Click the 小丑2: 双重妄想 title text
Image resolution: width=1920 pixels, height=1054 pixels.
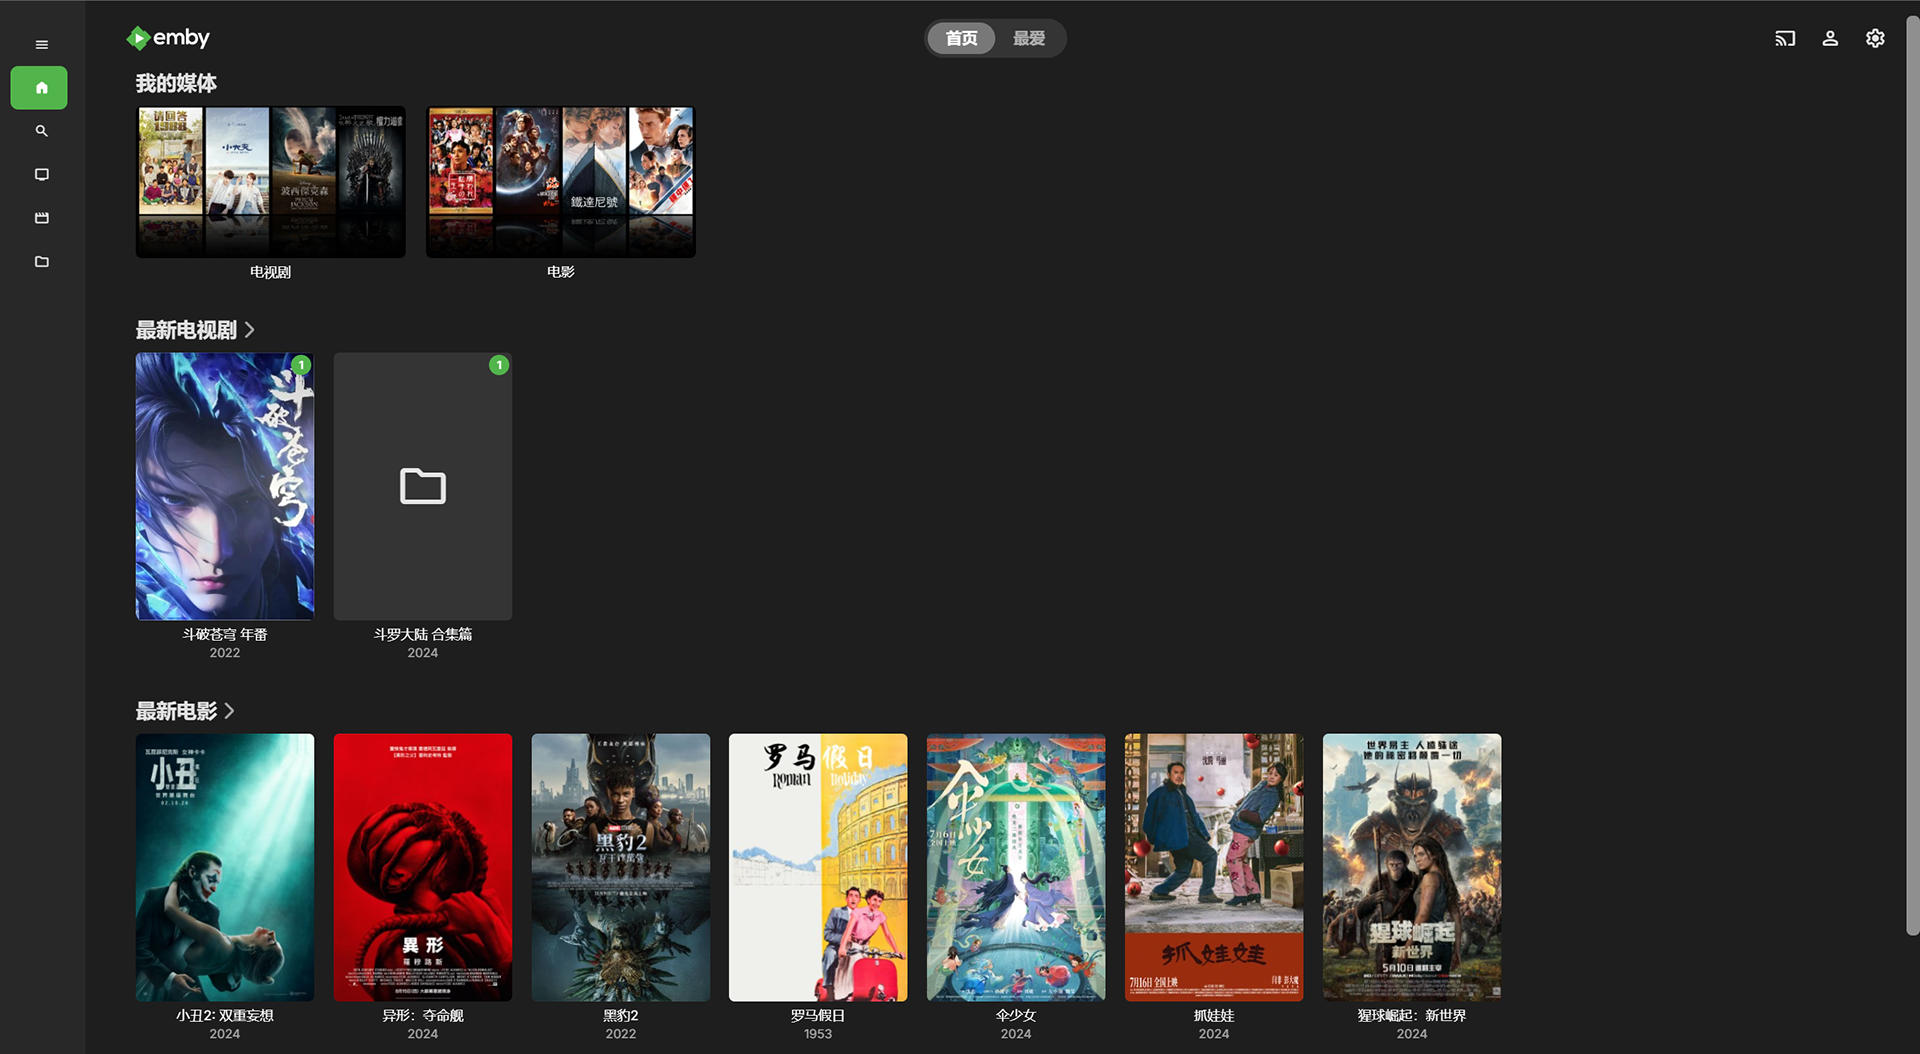tap(225, 1015)
